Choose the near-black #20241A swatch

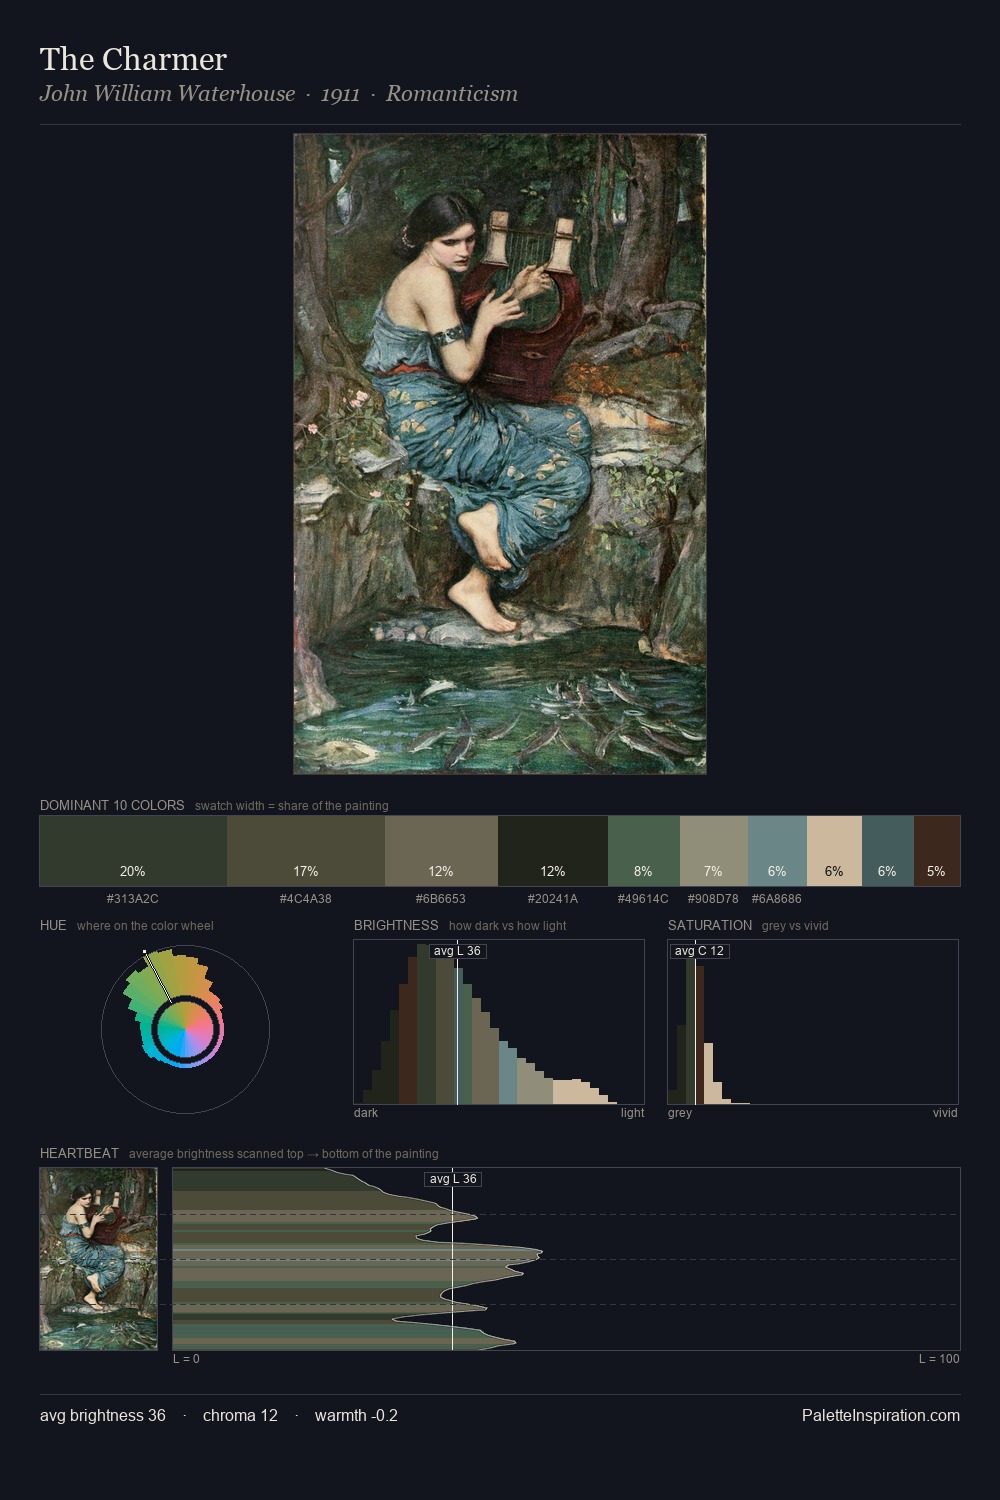(x=553, y=851)
